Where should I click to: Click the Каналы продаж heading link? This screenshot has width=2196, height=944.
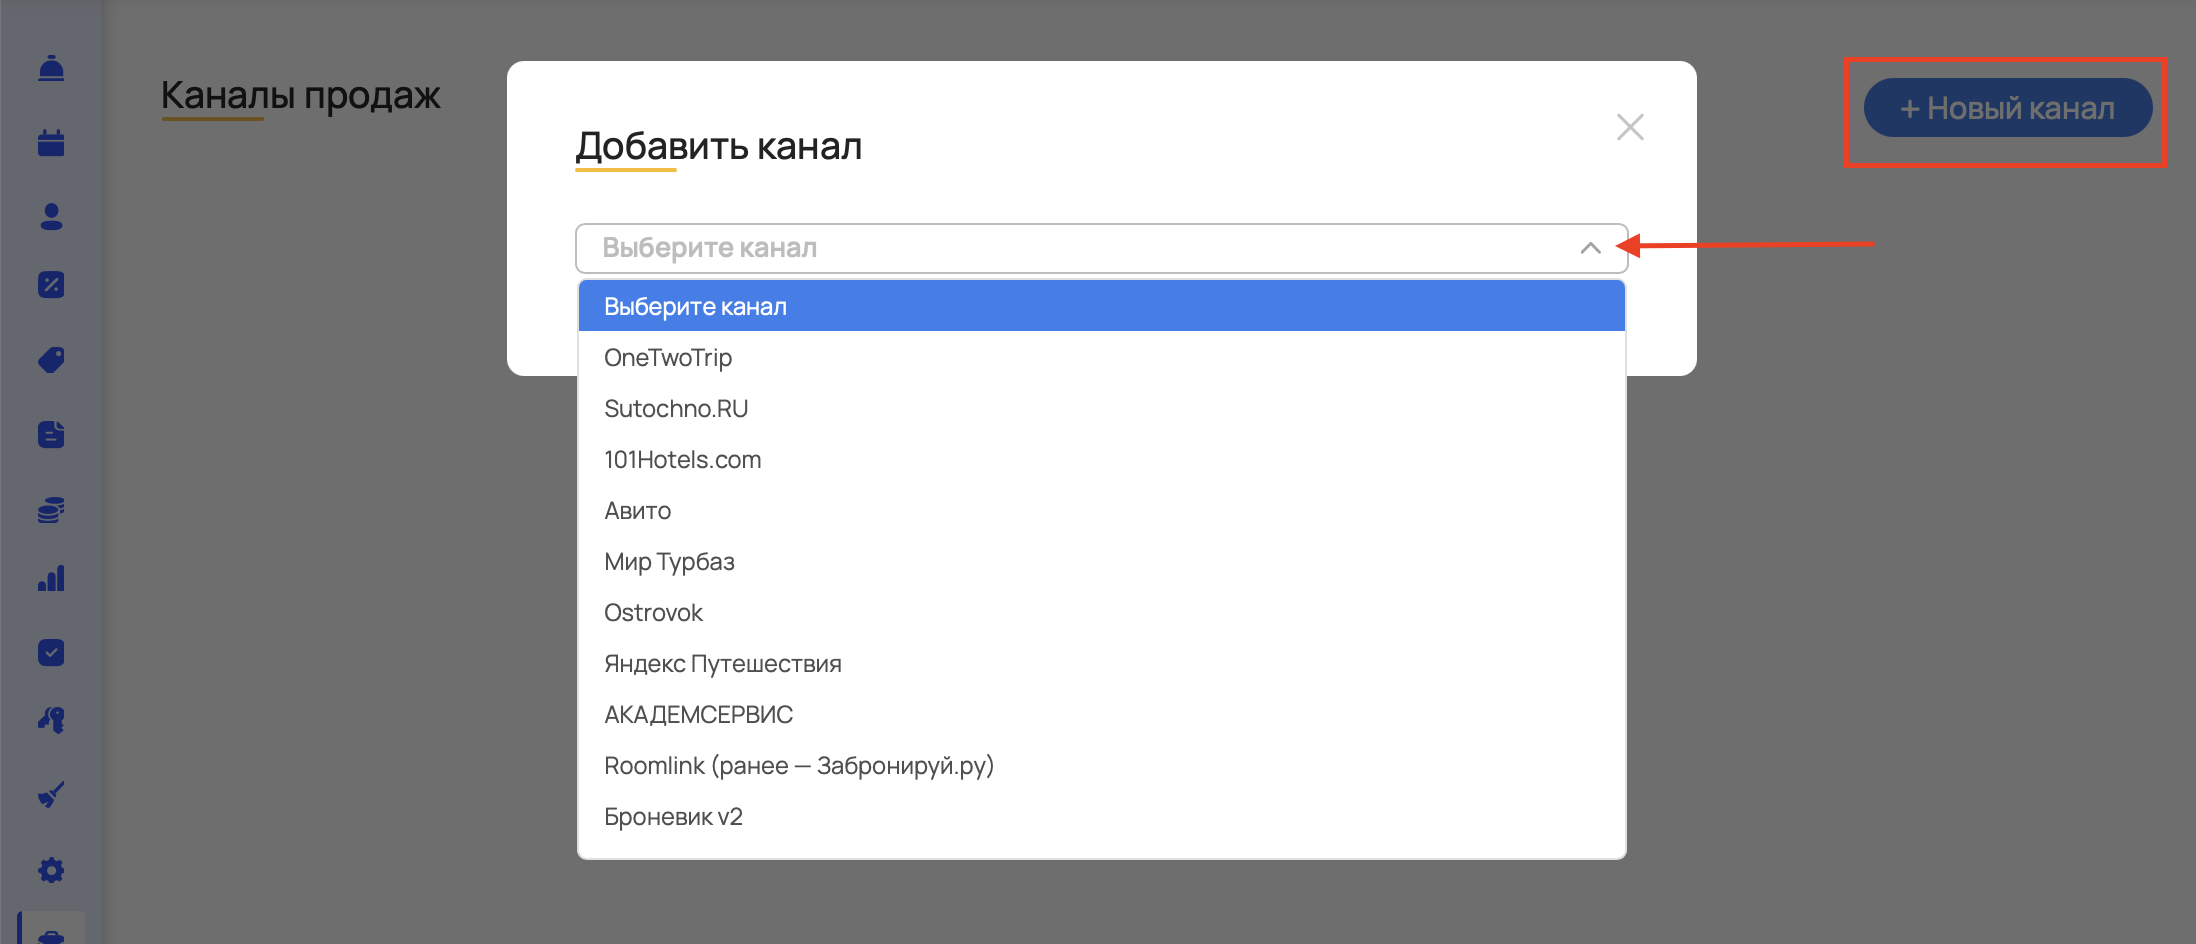point(300,95)
